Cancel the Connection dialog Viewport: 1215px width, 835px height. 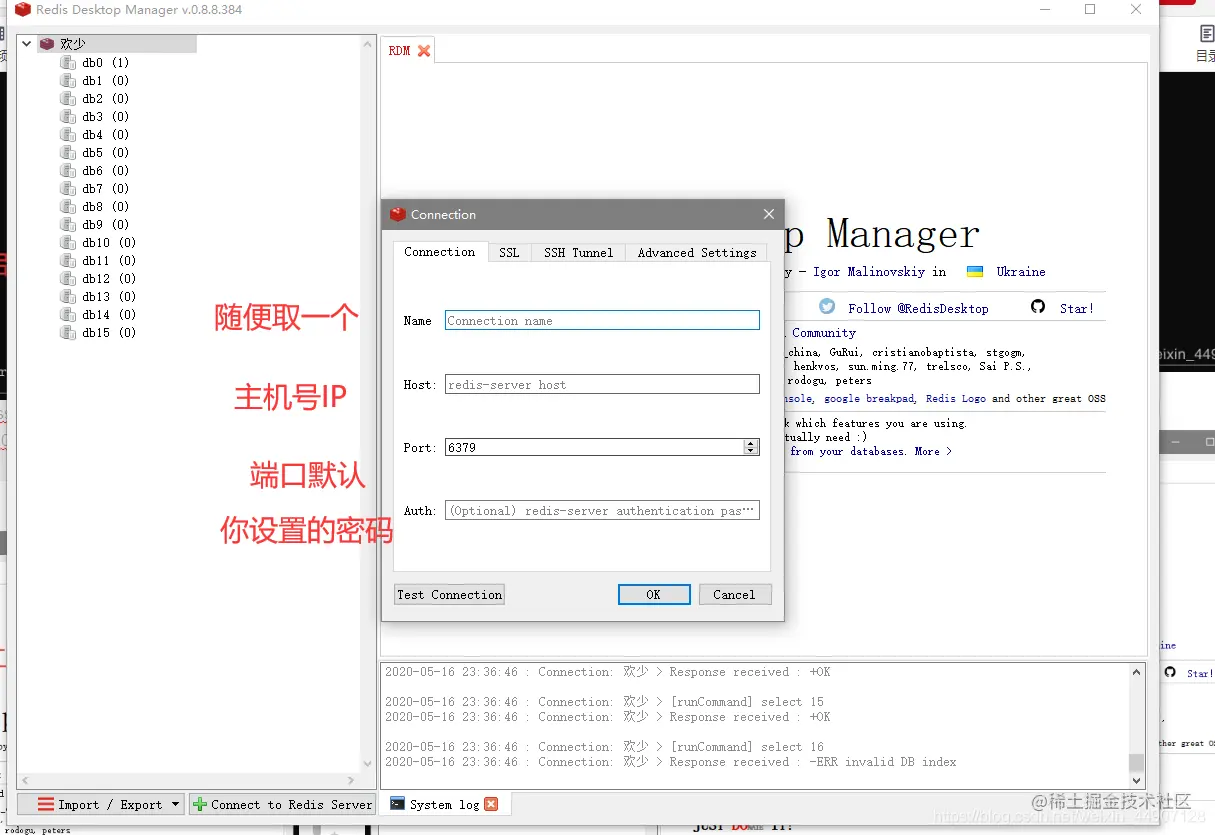tap(735, 595)
